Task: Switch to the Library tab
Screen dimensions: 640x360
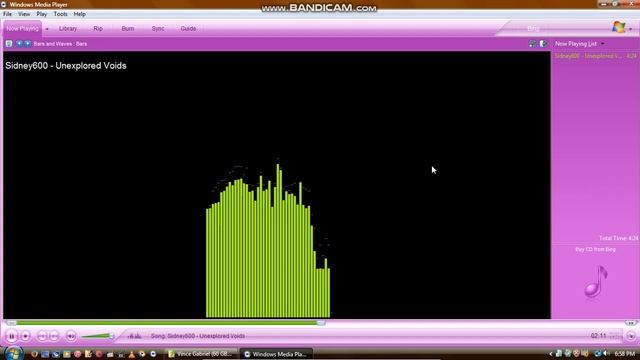Action: pyautogui.click(x=68, y=29)
